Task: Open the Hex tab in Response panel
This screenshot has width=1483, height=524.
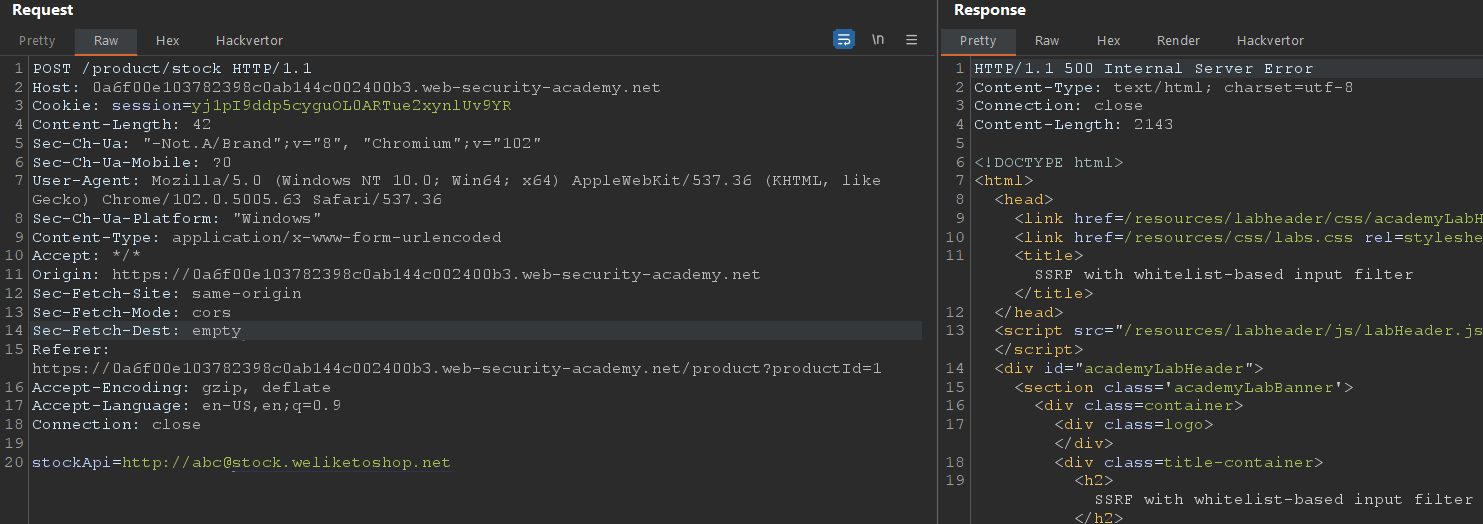Action: coord(1108,41)
